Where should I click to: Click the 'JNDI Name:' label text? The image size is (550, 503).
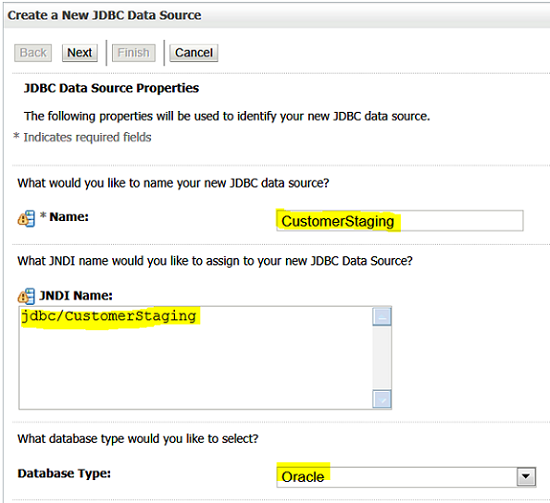(x=76, y=296)
